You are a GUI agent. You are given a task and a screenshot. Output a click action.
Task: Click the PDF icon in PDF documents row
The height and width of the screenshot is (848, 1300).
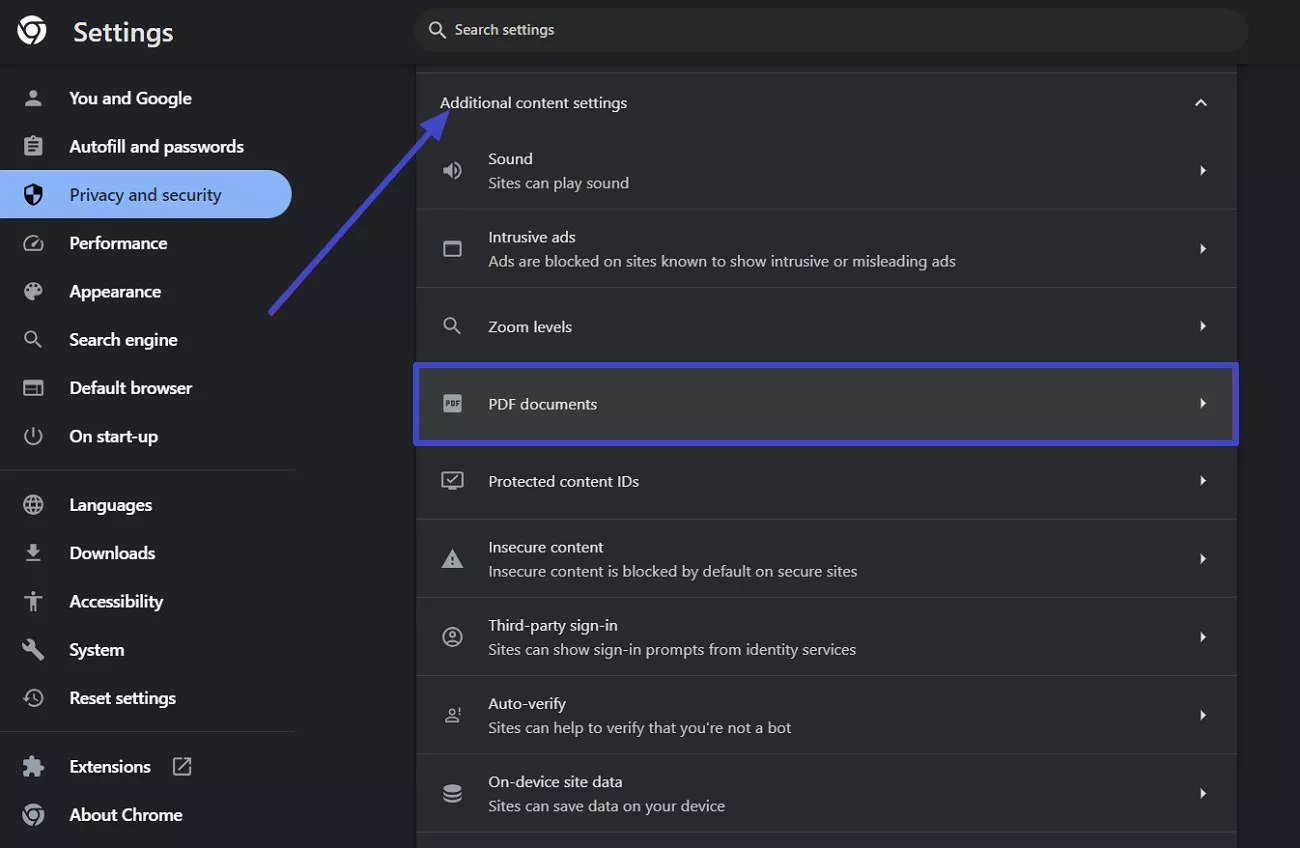click(x=452, y=404)
